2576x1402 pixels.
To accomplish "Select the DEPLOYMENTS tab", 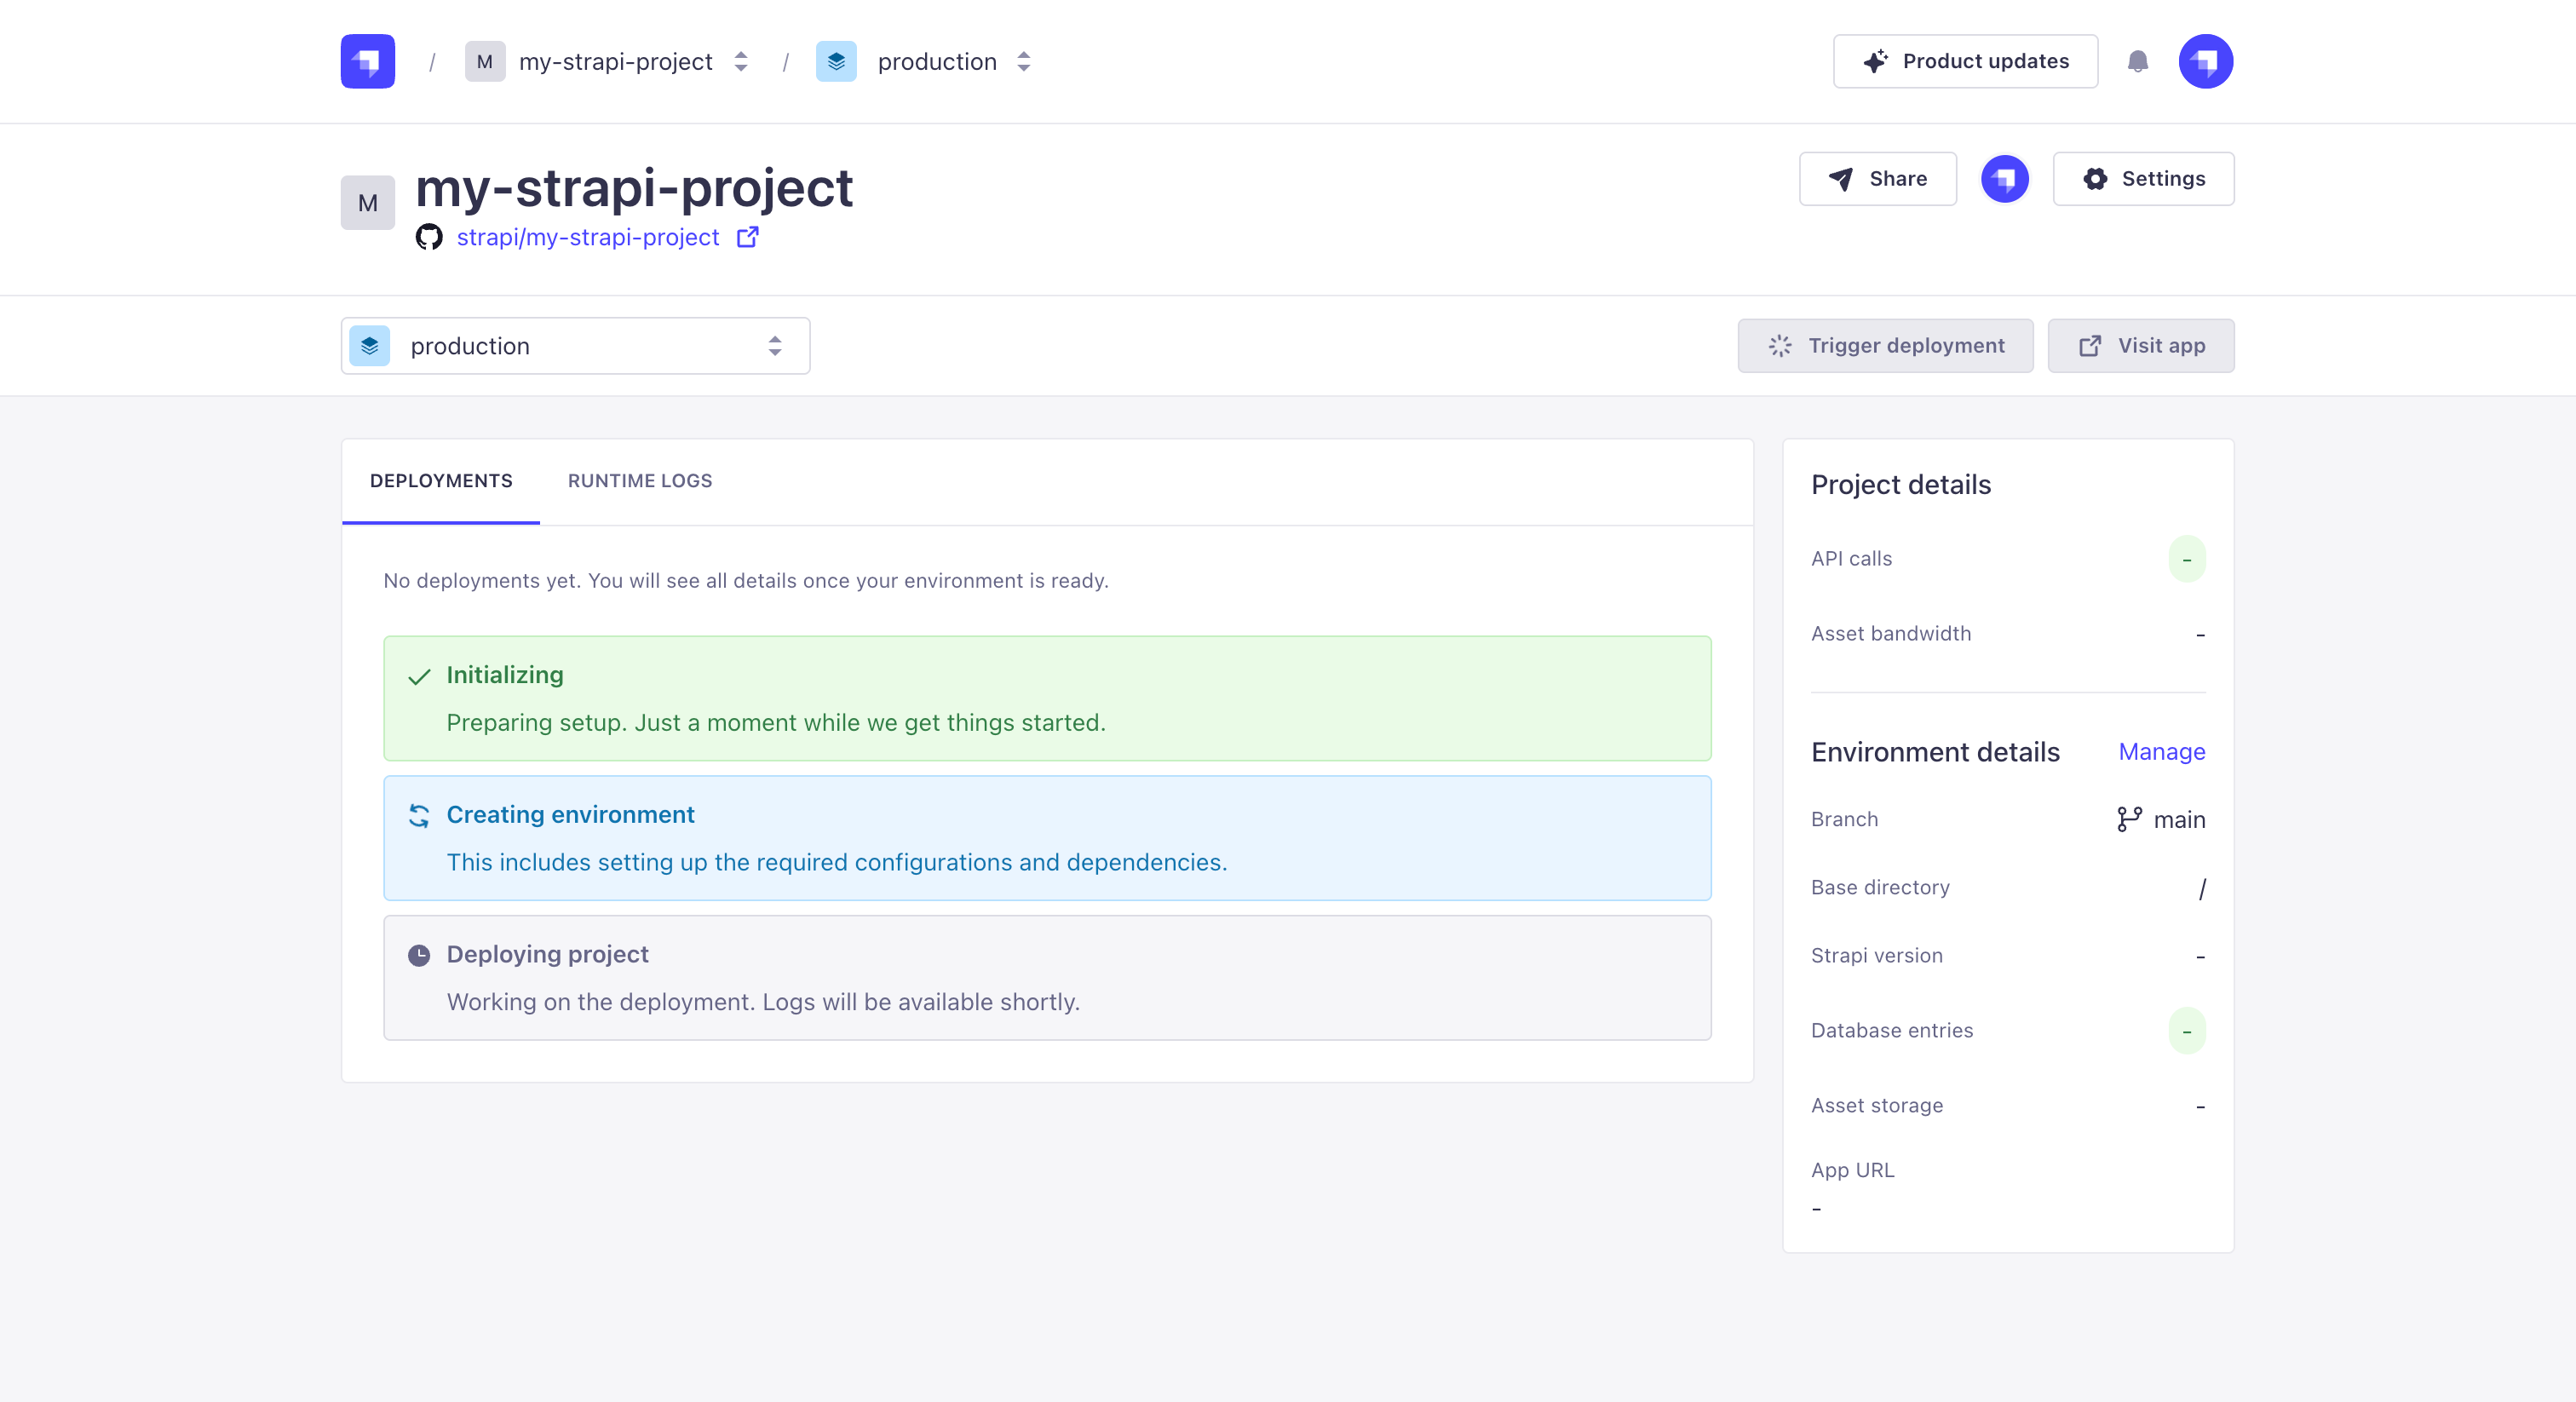I will (440, 481).
